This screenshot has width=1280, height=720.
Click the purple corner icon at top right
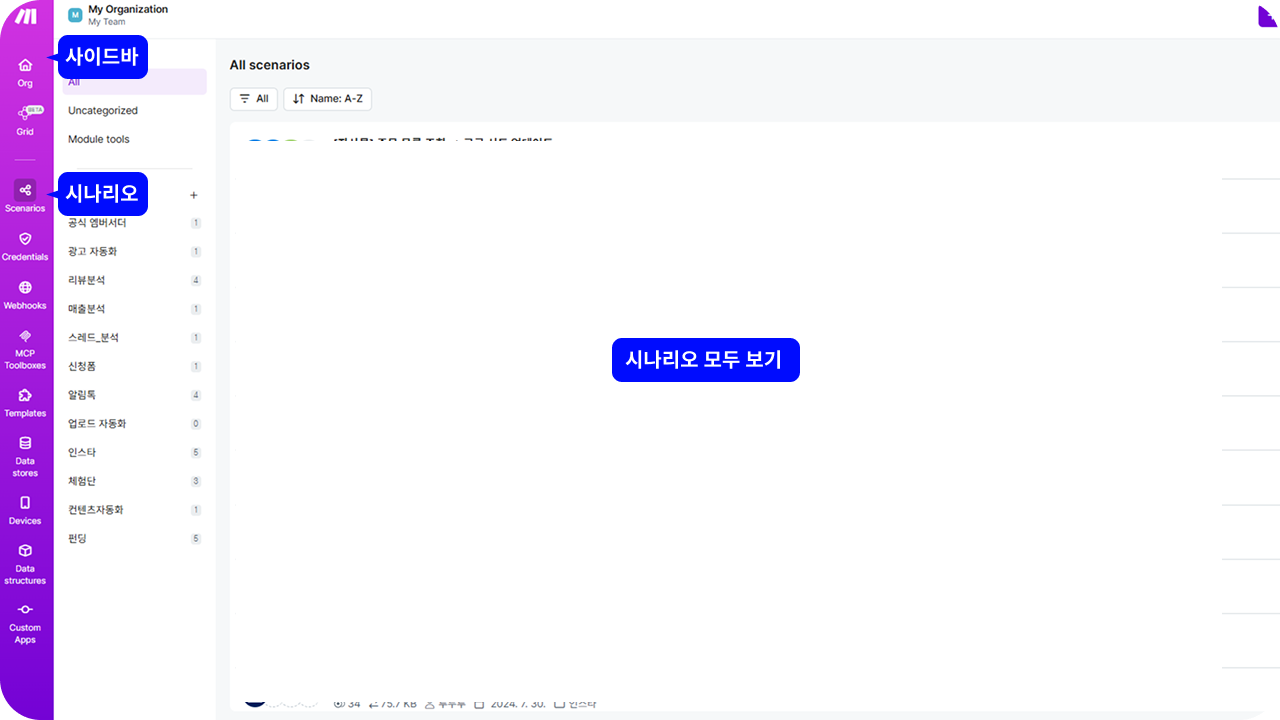tap(1268, 16)
